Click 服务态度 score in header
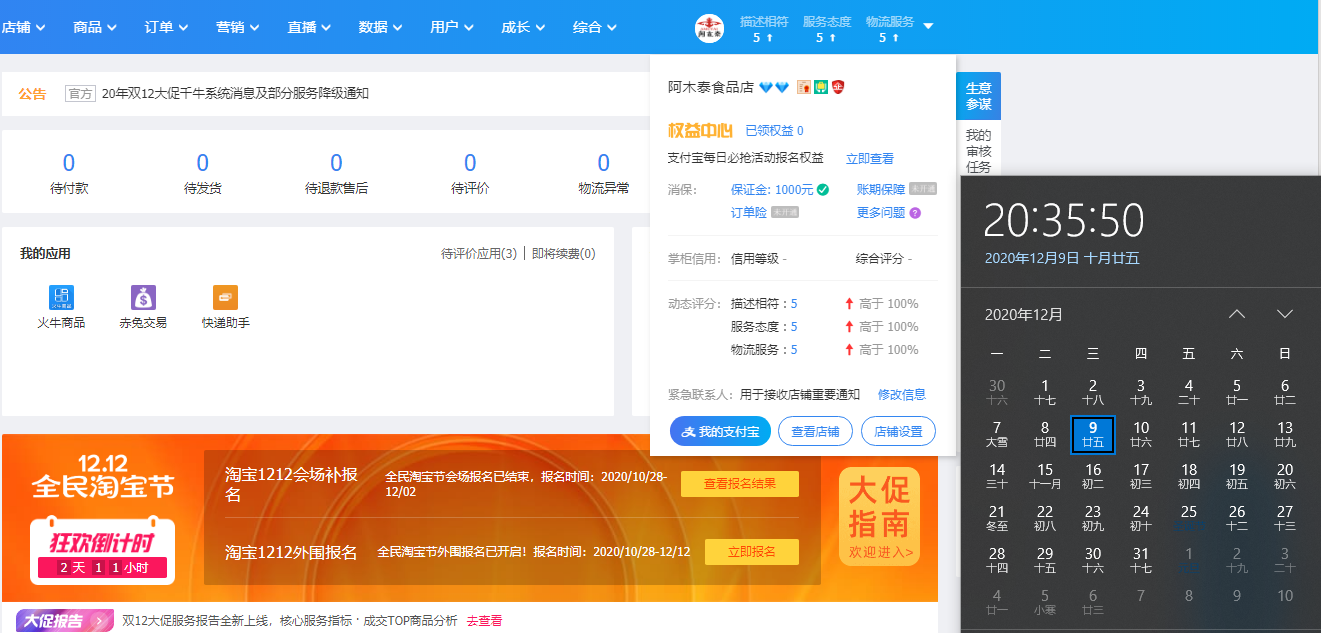1321x633 pixels. [x=827, y=29]
